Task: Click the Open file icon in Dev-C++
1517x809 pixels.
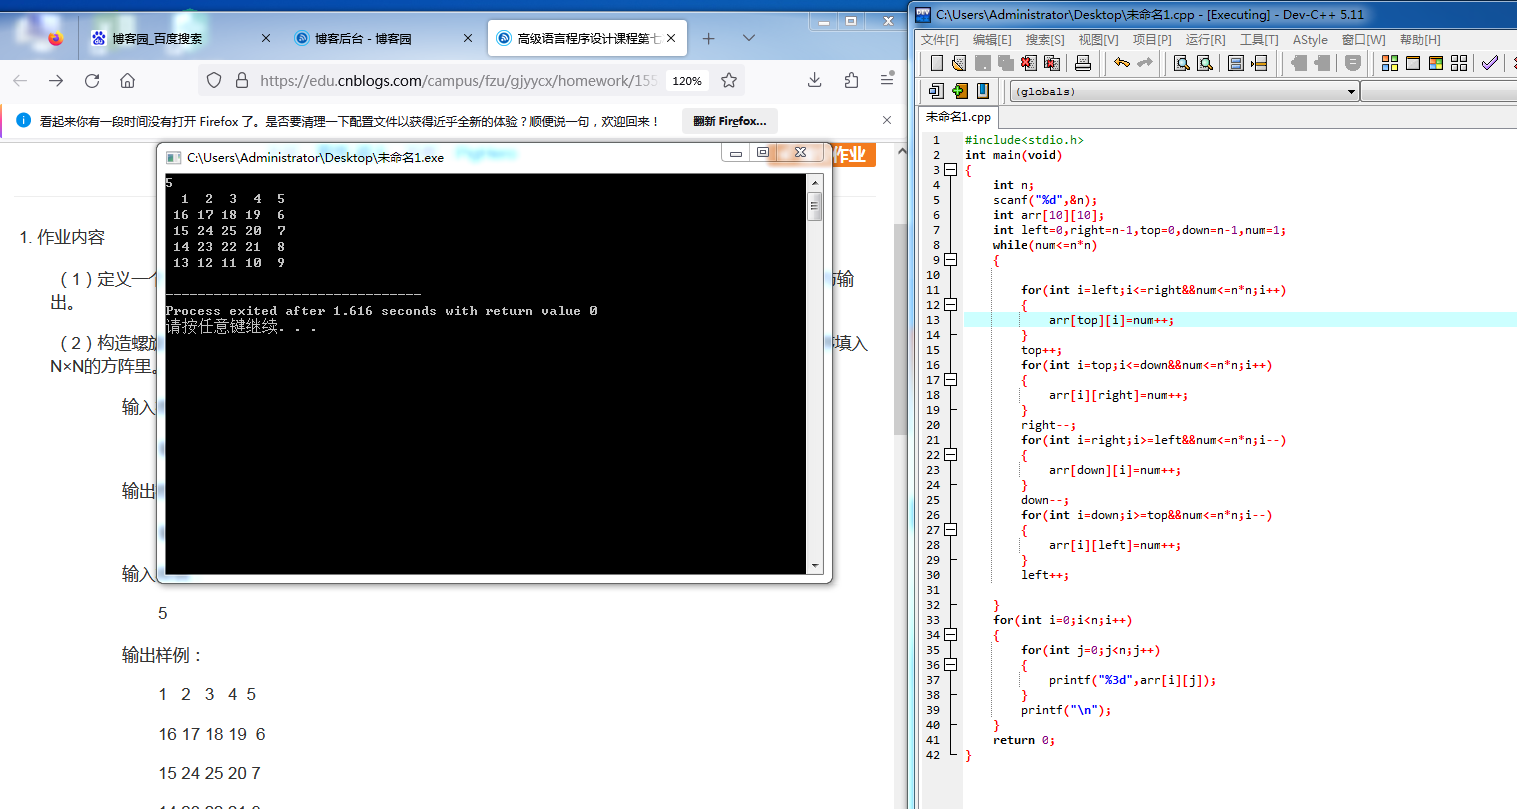Action: (x=959, y=63)
